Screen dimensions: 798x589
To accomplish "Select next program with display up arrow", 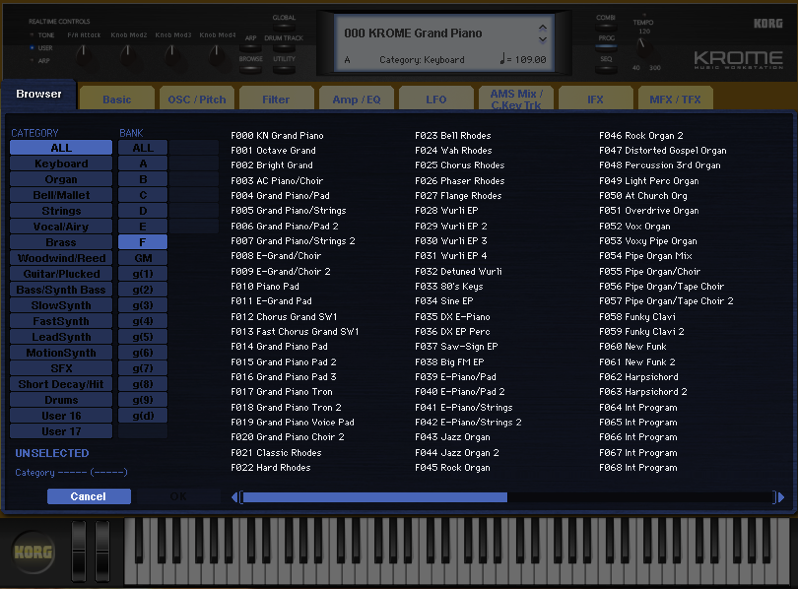I will pos(543,27).
